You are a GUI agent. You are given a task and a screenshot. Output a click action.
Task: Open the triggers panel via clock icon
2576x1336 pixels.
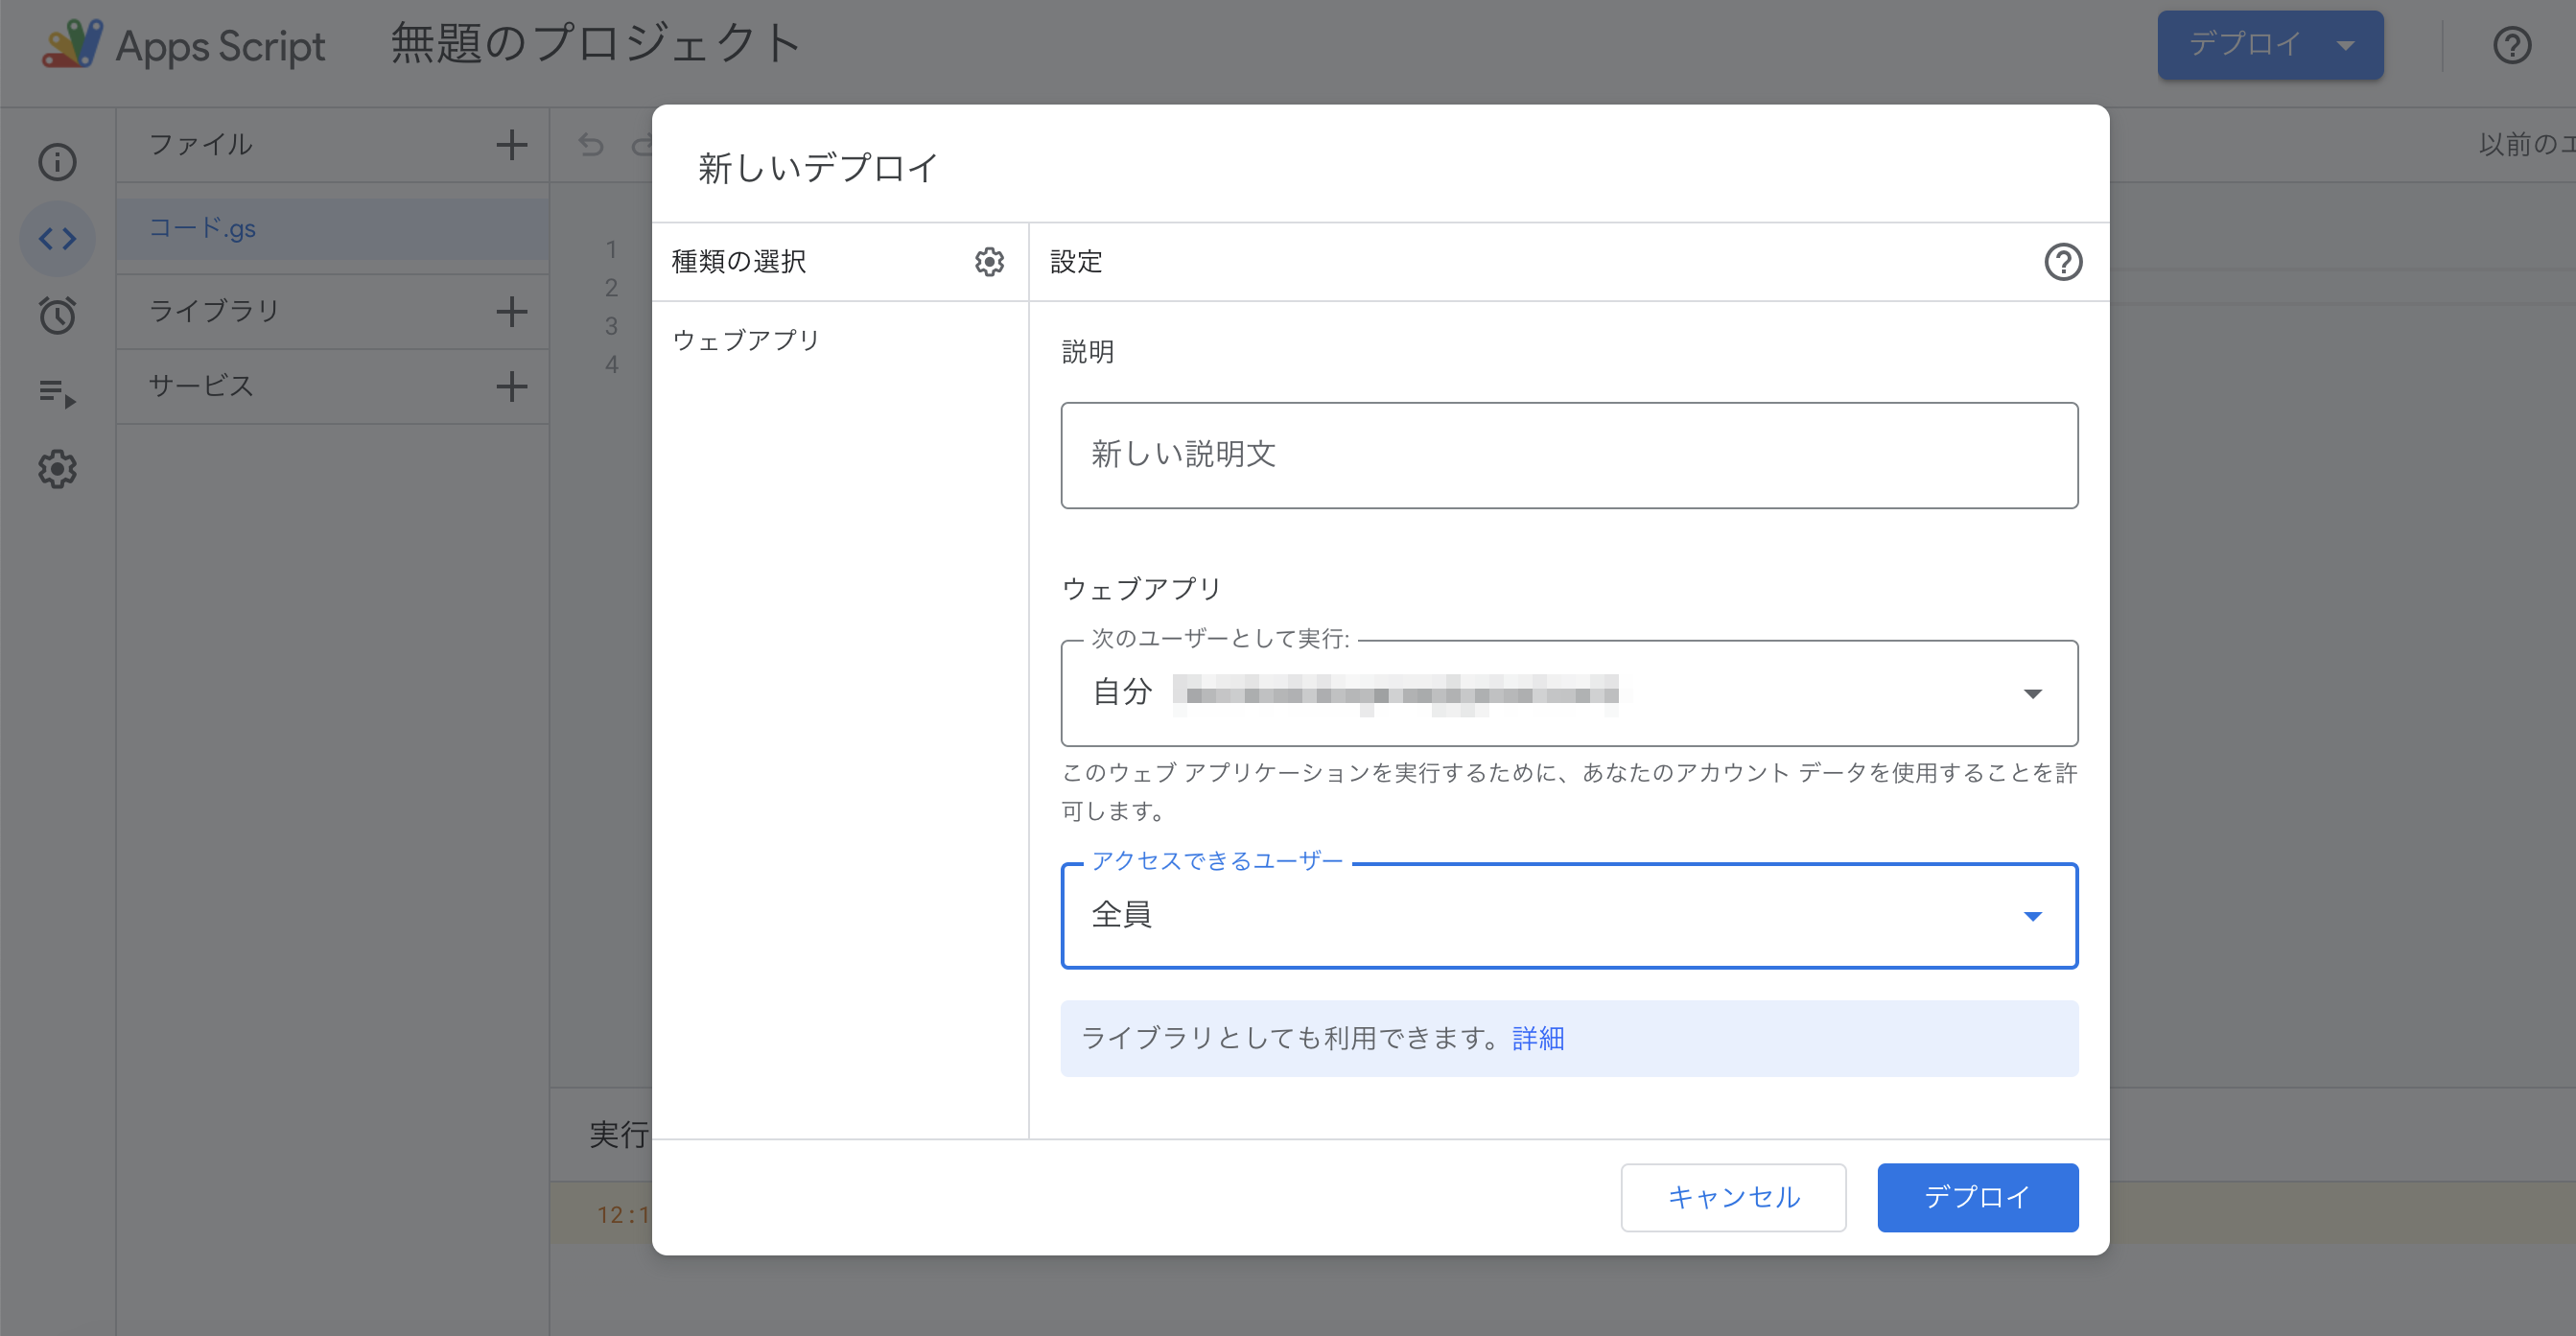[x=57, y=316]
